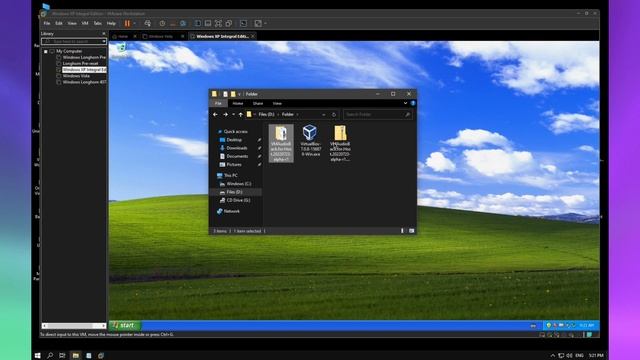Open the VMware View menu
Screen dimensions: 640x360
(72, 24)
